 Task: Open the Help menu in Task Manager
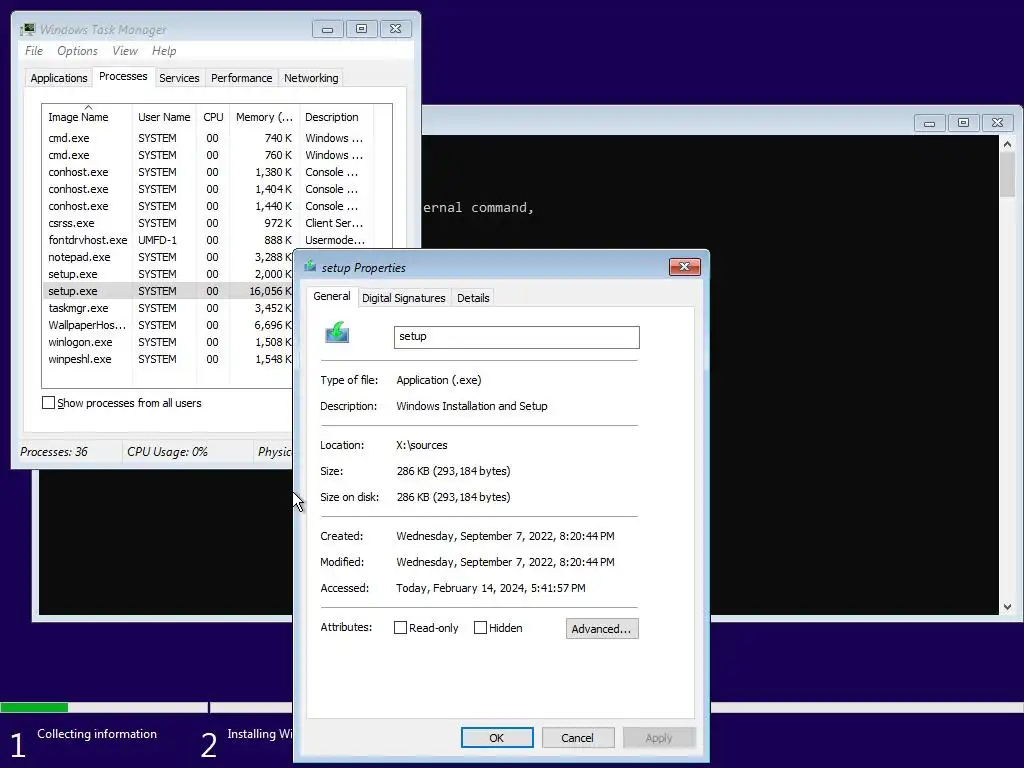pyautogui.click(x=164, y=51)
